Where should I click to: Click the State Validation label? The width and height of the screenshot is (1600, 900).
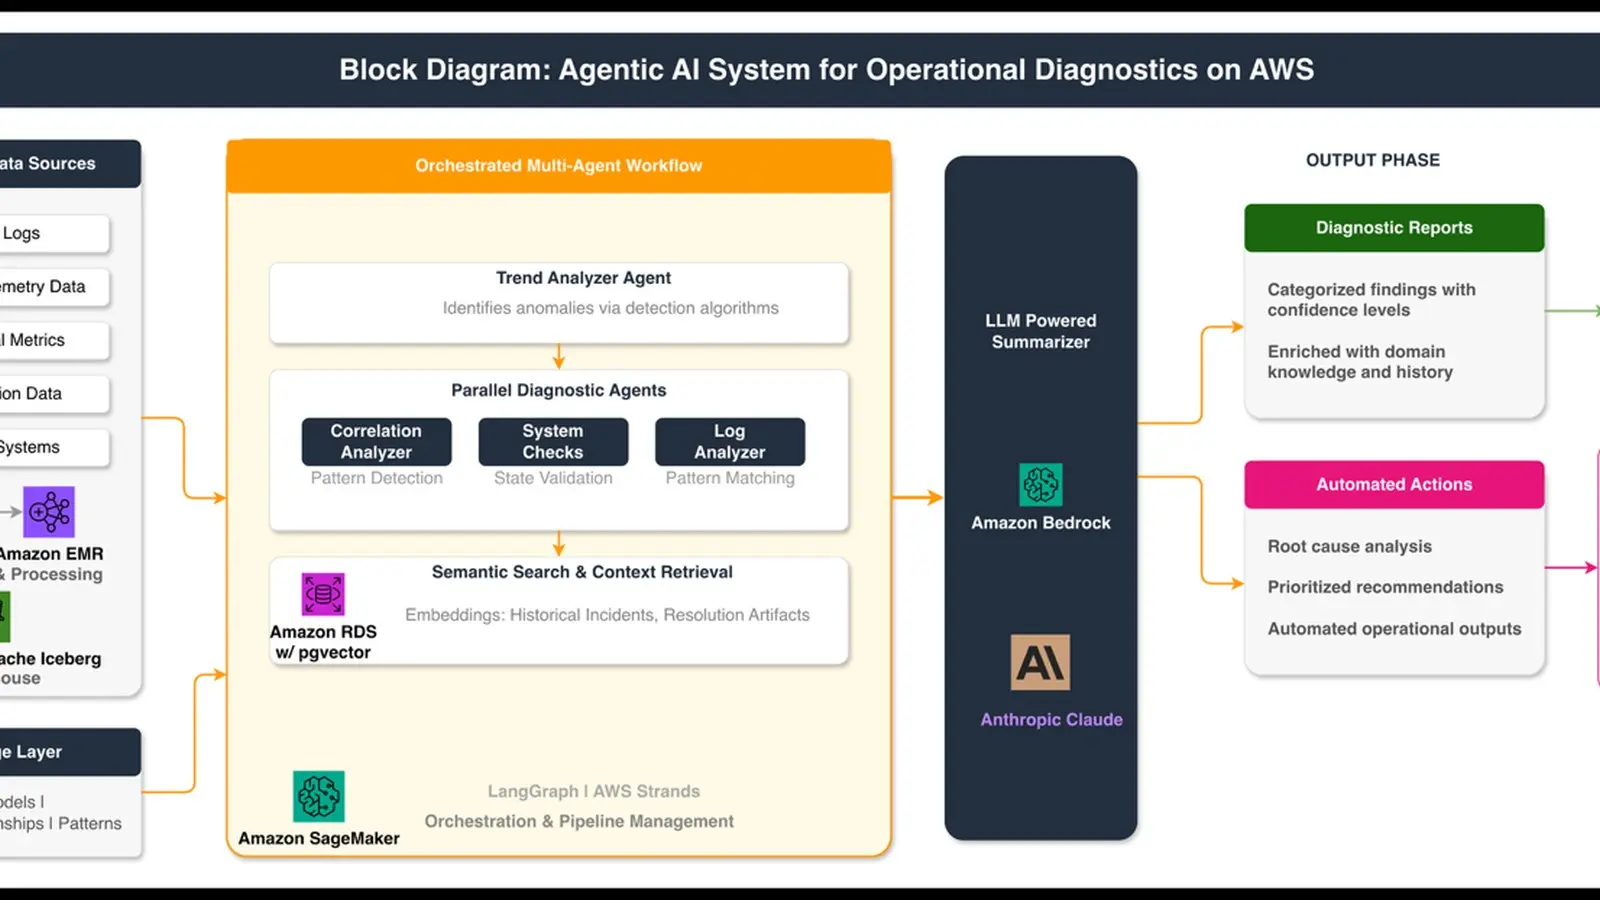(553, 478)
